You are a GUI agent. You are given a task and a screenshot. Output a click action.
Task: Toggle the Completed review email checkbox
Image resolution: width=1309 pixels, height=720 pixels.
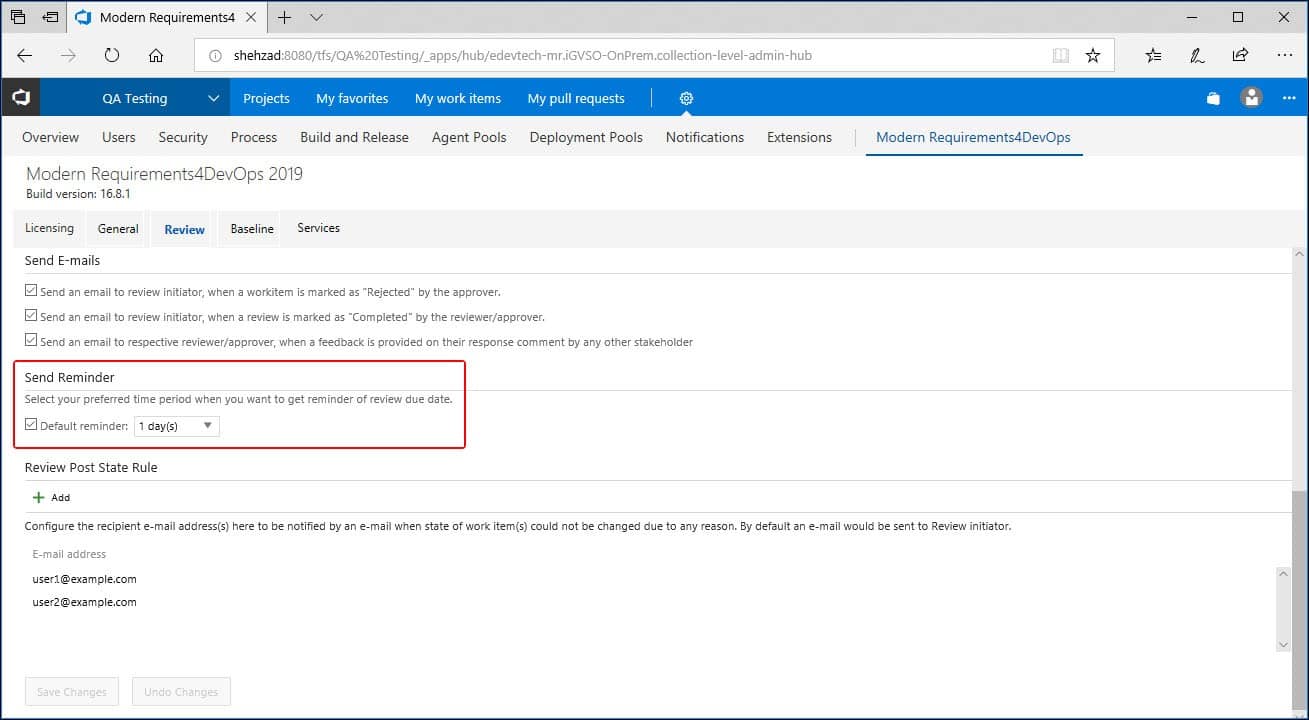pos(31,316)
